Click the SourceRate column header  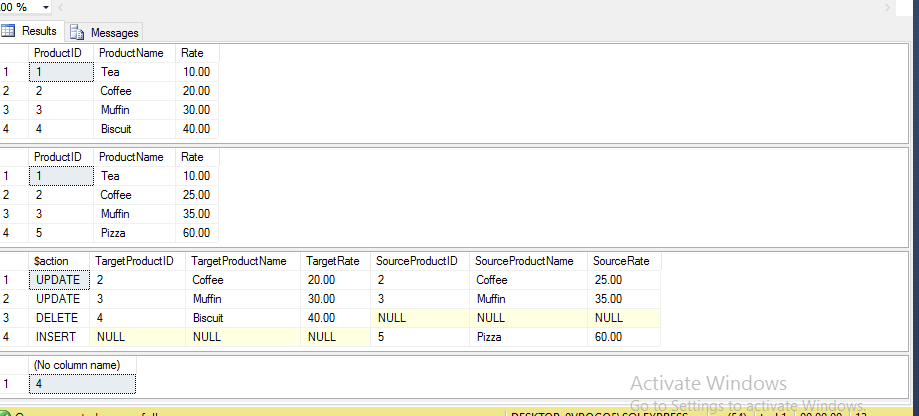pyautogui.click(x=622, y=261)
